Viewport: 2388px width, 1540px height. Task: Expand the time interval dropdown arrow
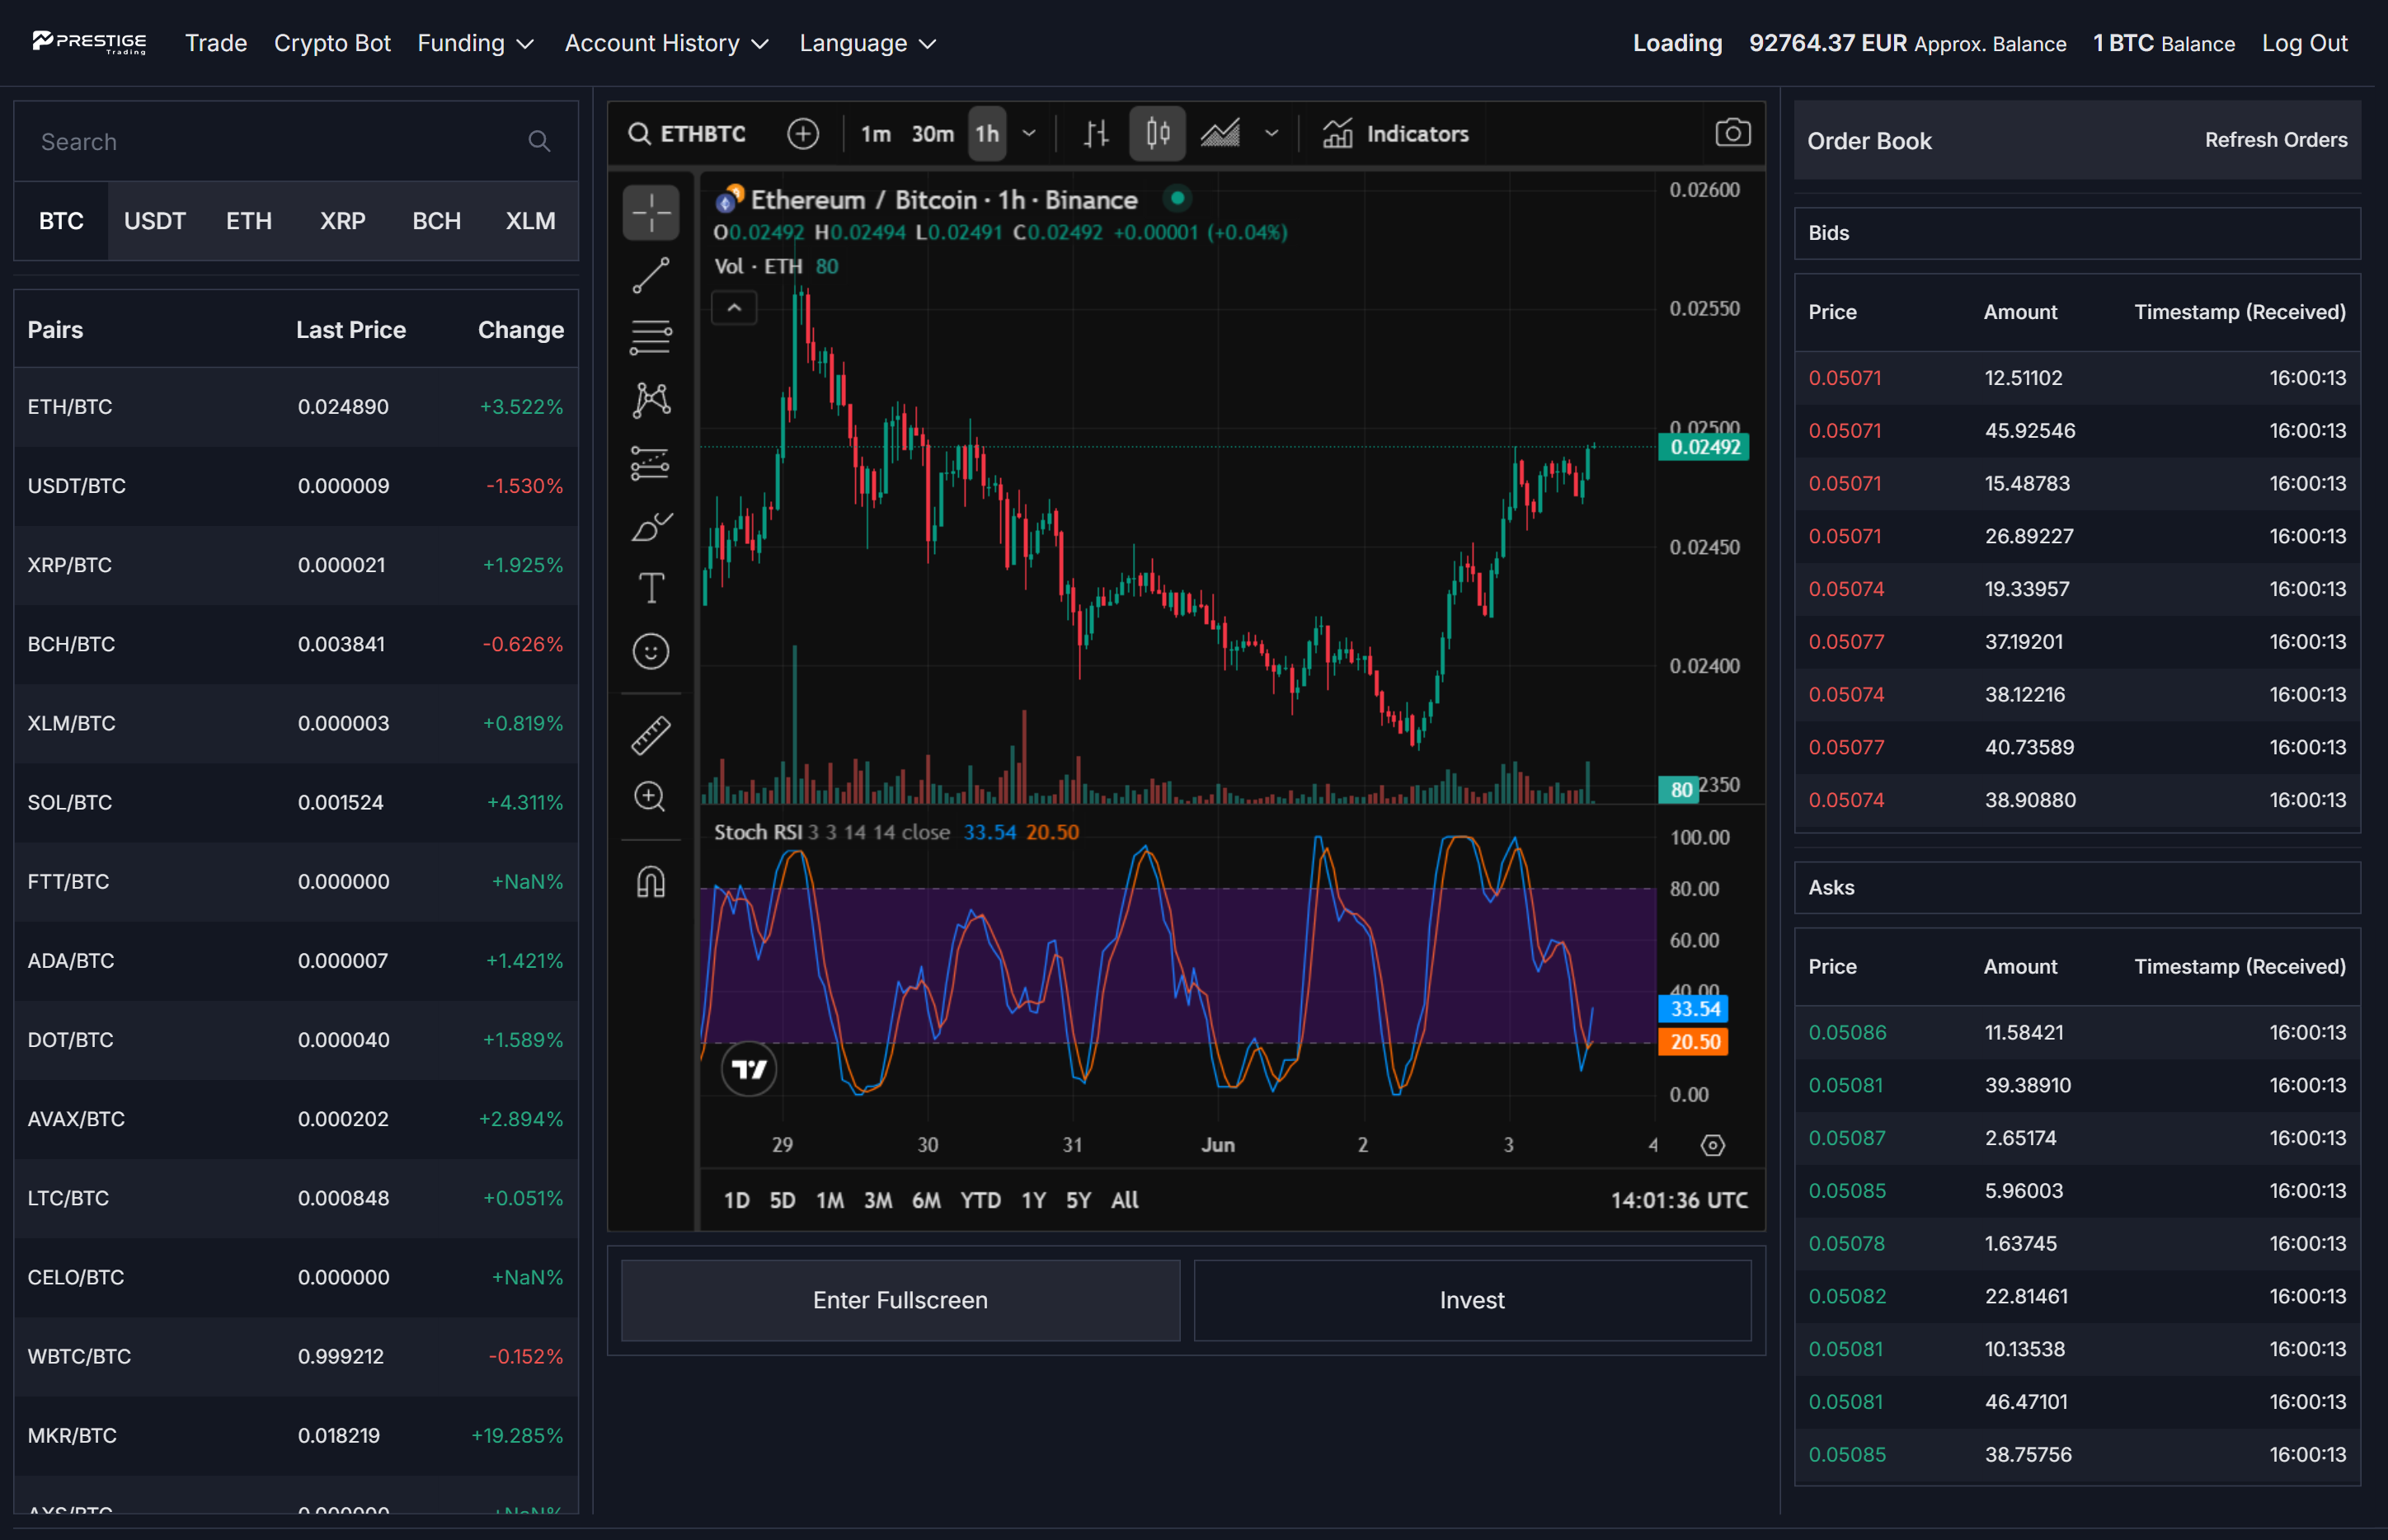tap(1029, 133)
